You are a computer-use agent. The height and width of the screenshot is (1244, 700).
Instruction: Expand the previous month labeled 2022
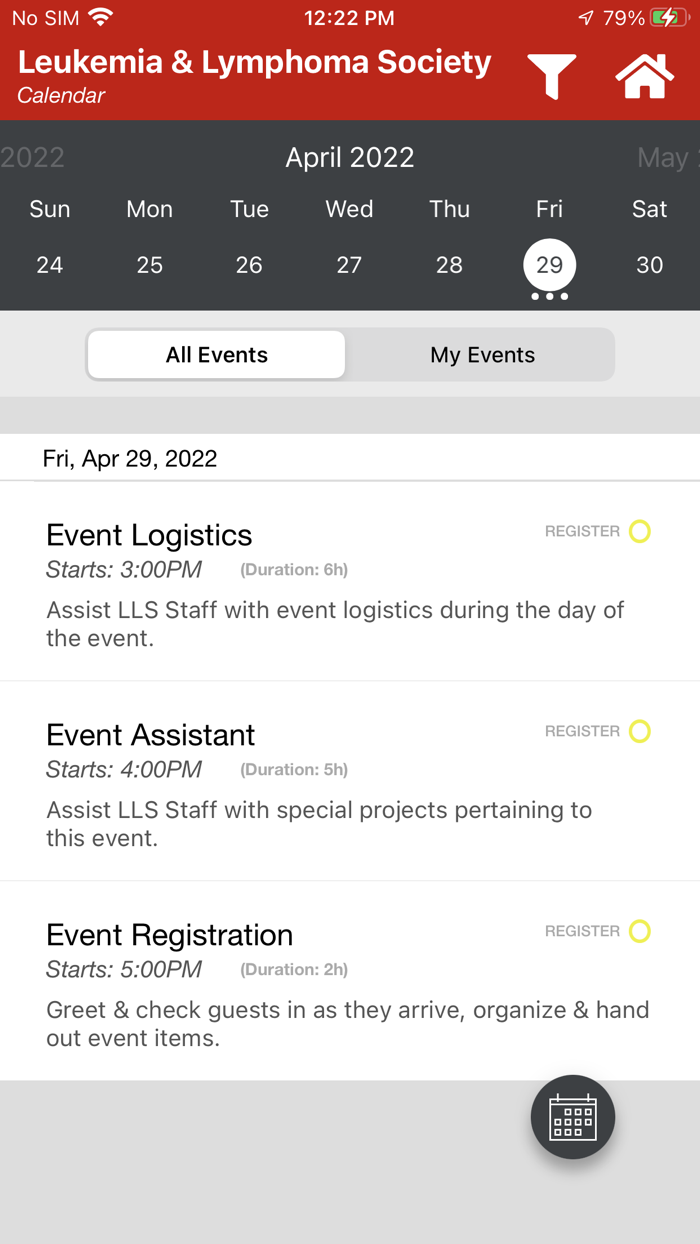point(33,157)
